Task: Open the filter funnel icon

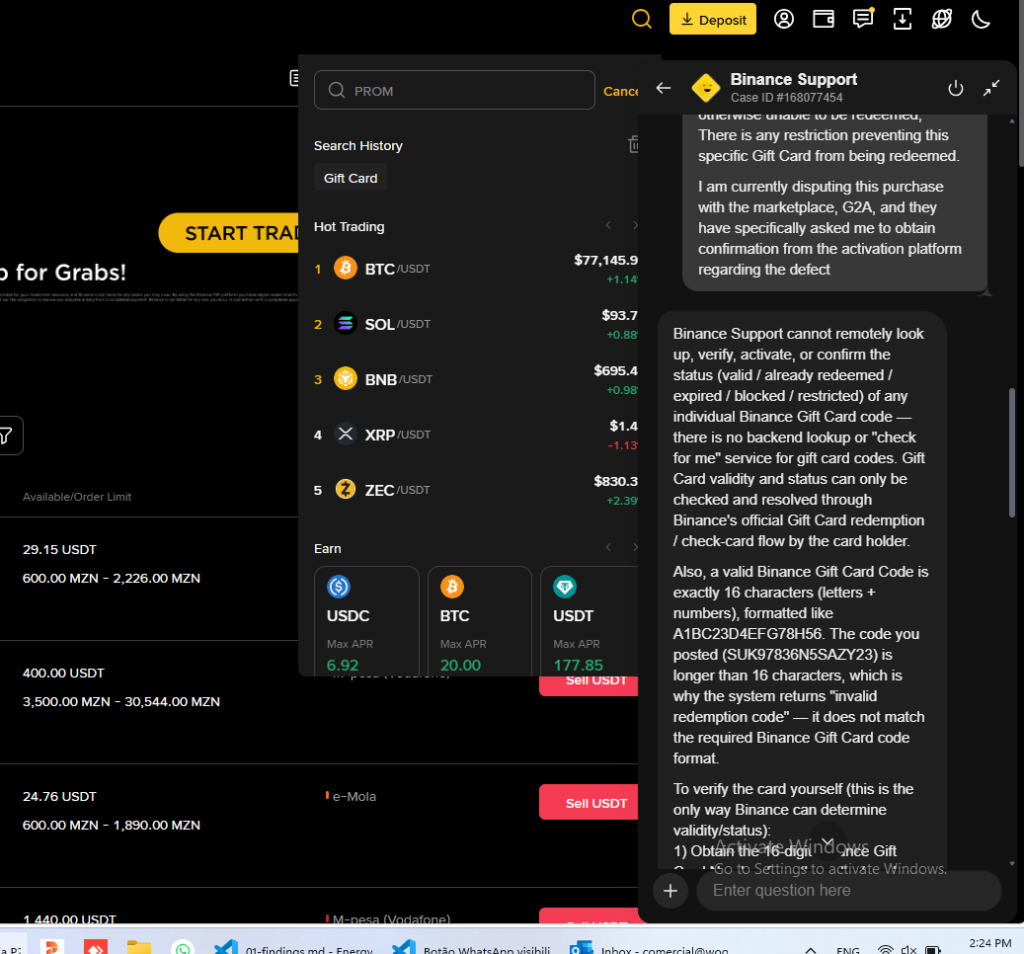Action: pos(7,435)
